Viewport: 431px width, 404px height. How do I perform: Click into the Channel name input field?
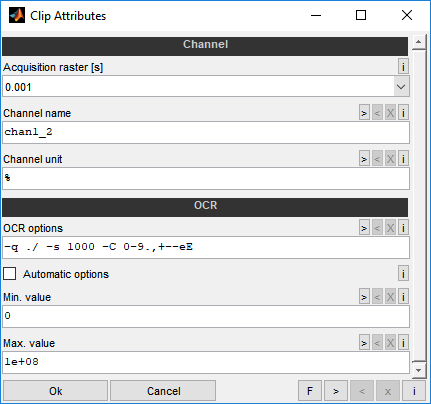[x=206, y=133]
